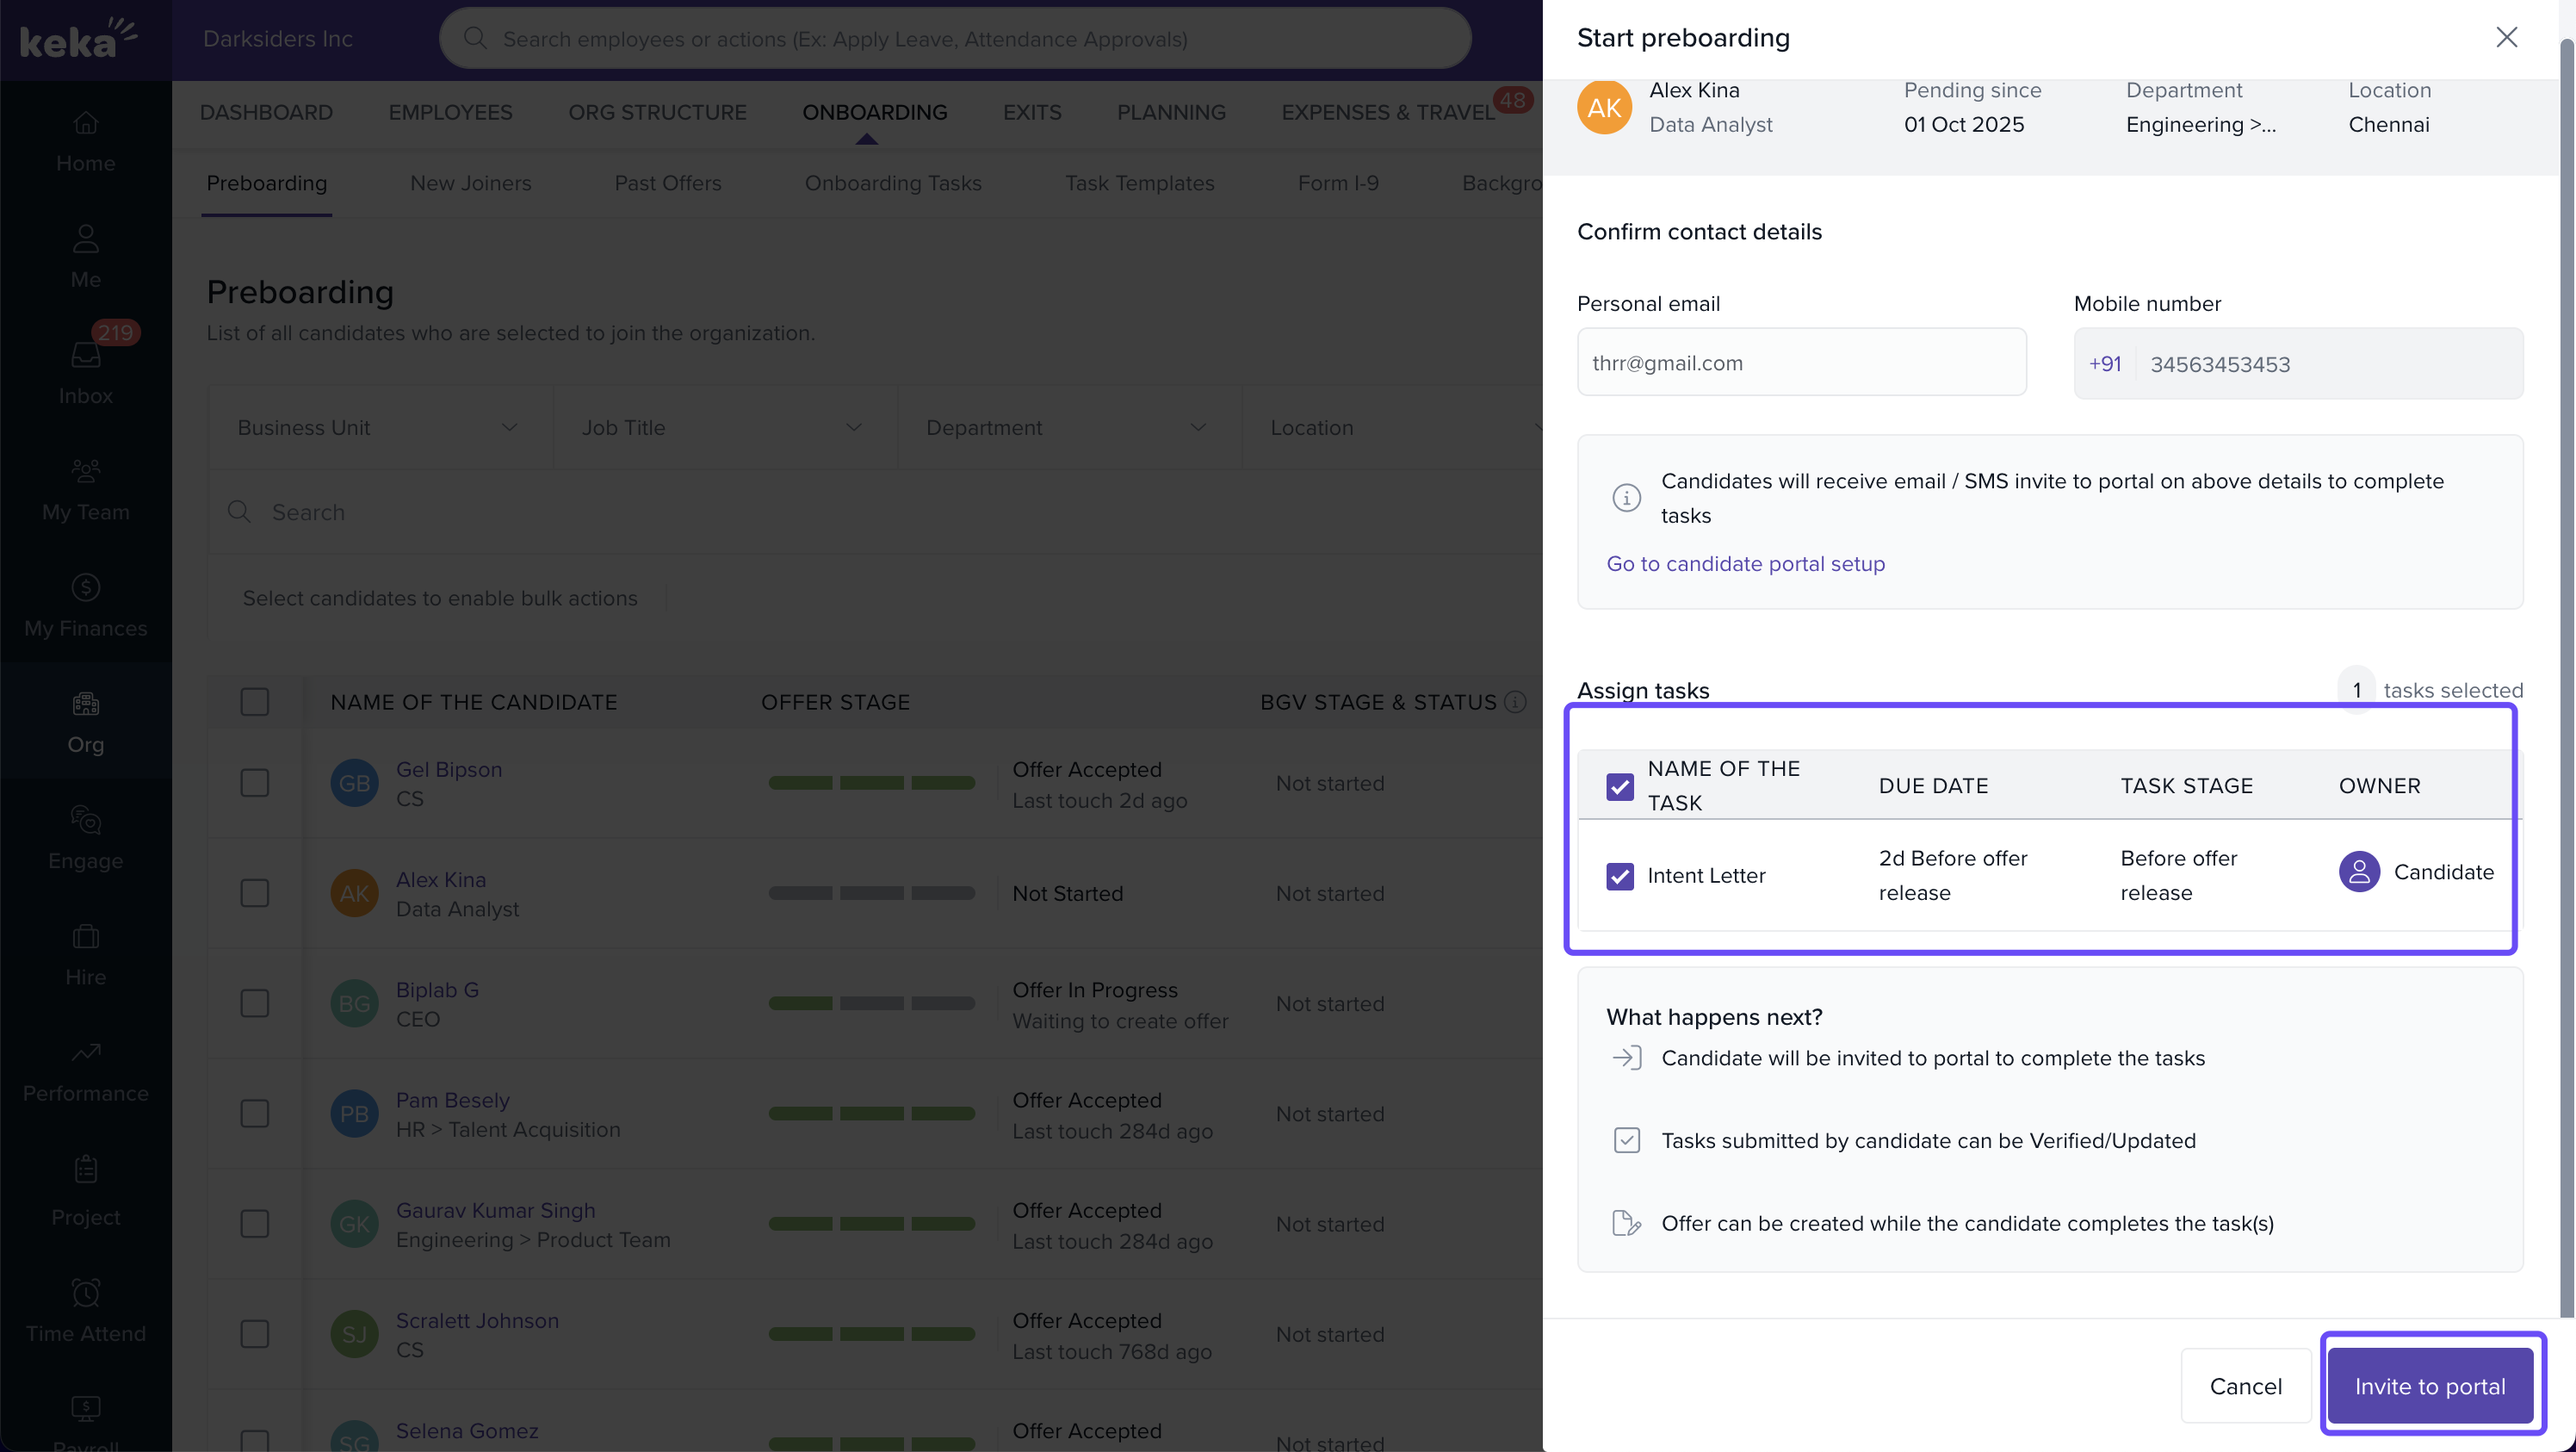Expand the Department filter dropdown

(1067, 428)
